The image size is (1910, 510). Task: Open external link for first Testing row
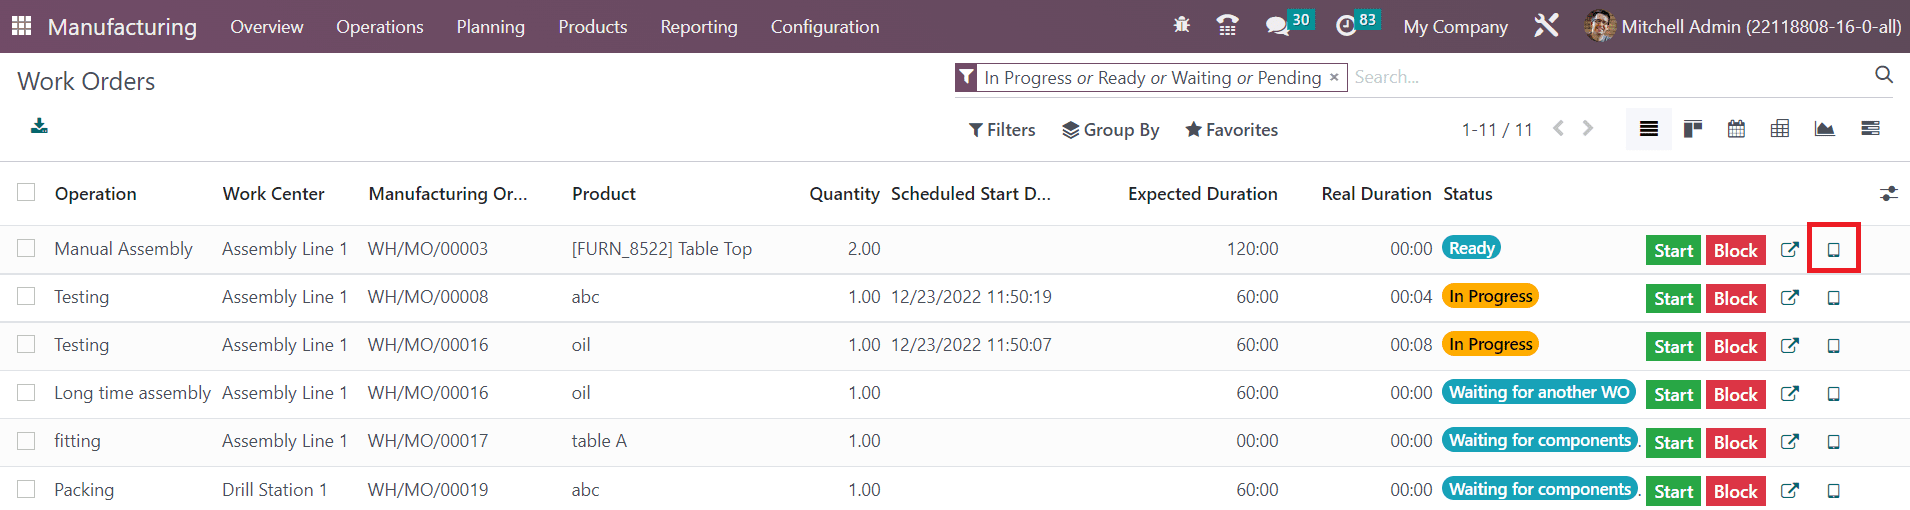[1790, 298]
